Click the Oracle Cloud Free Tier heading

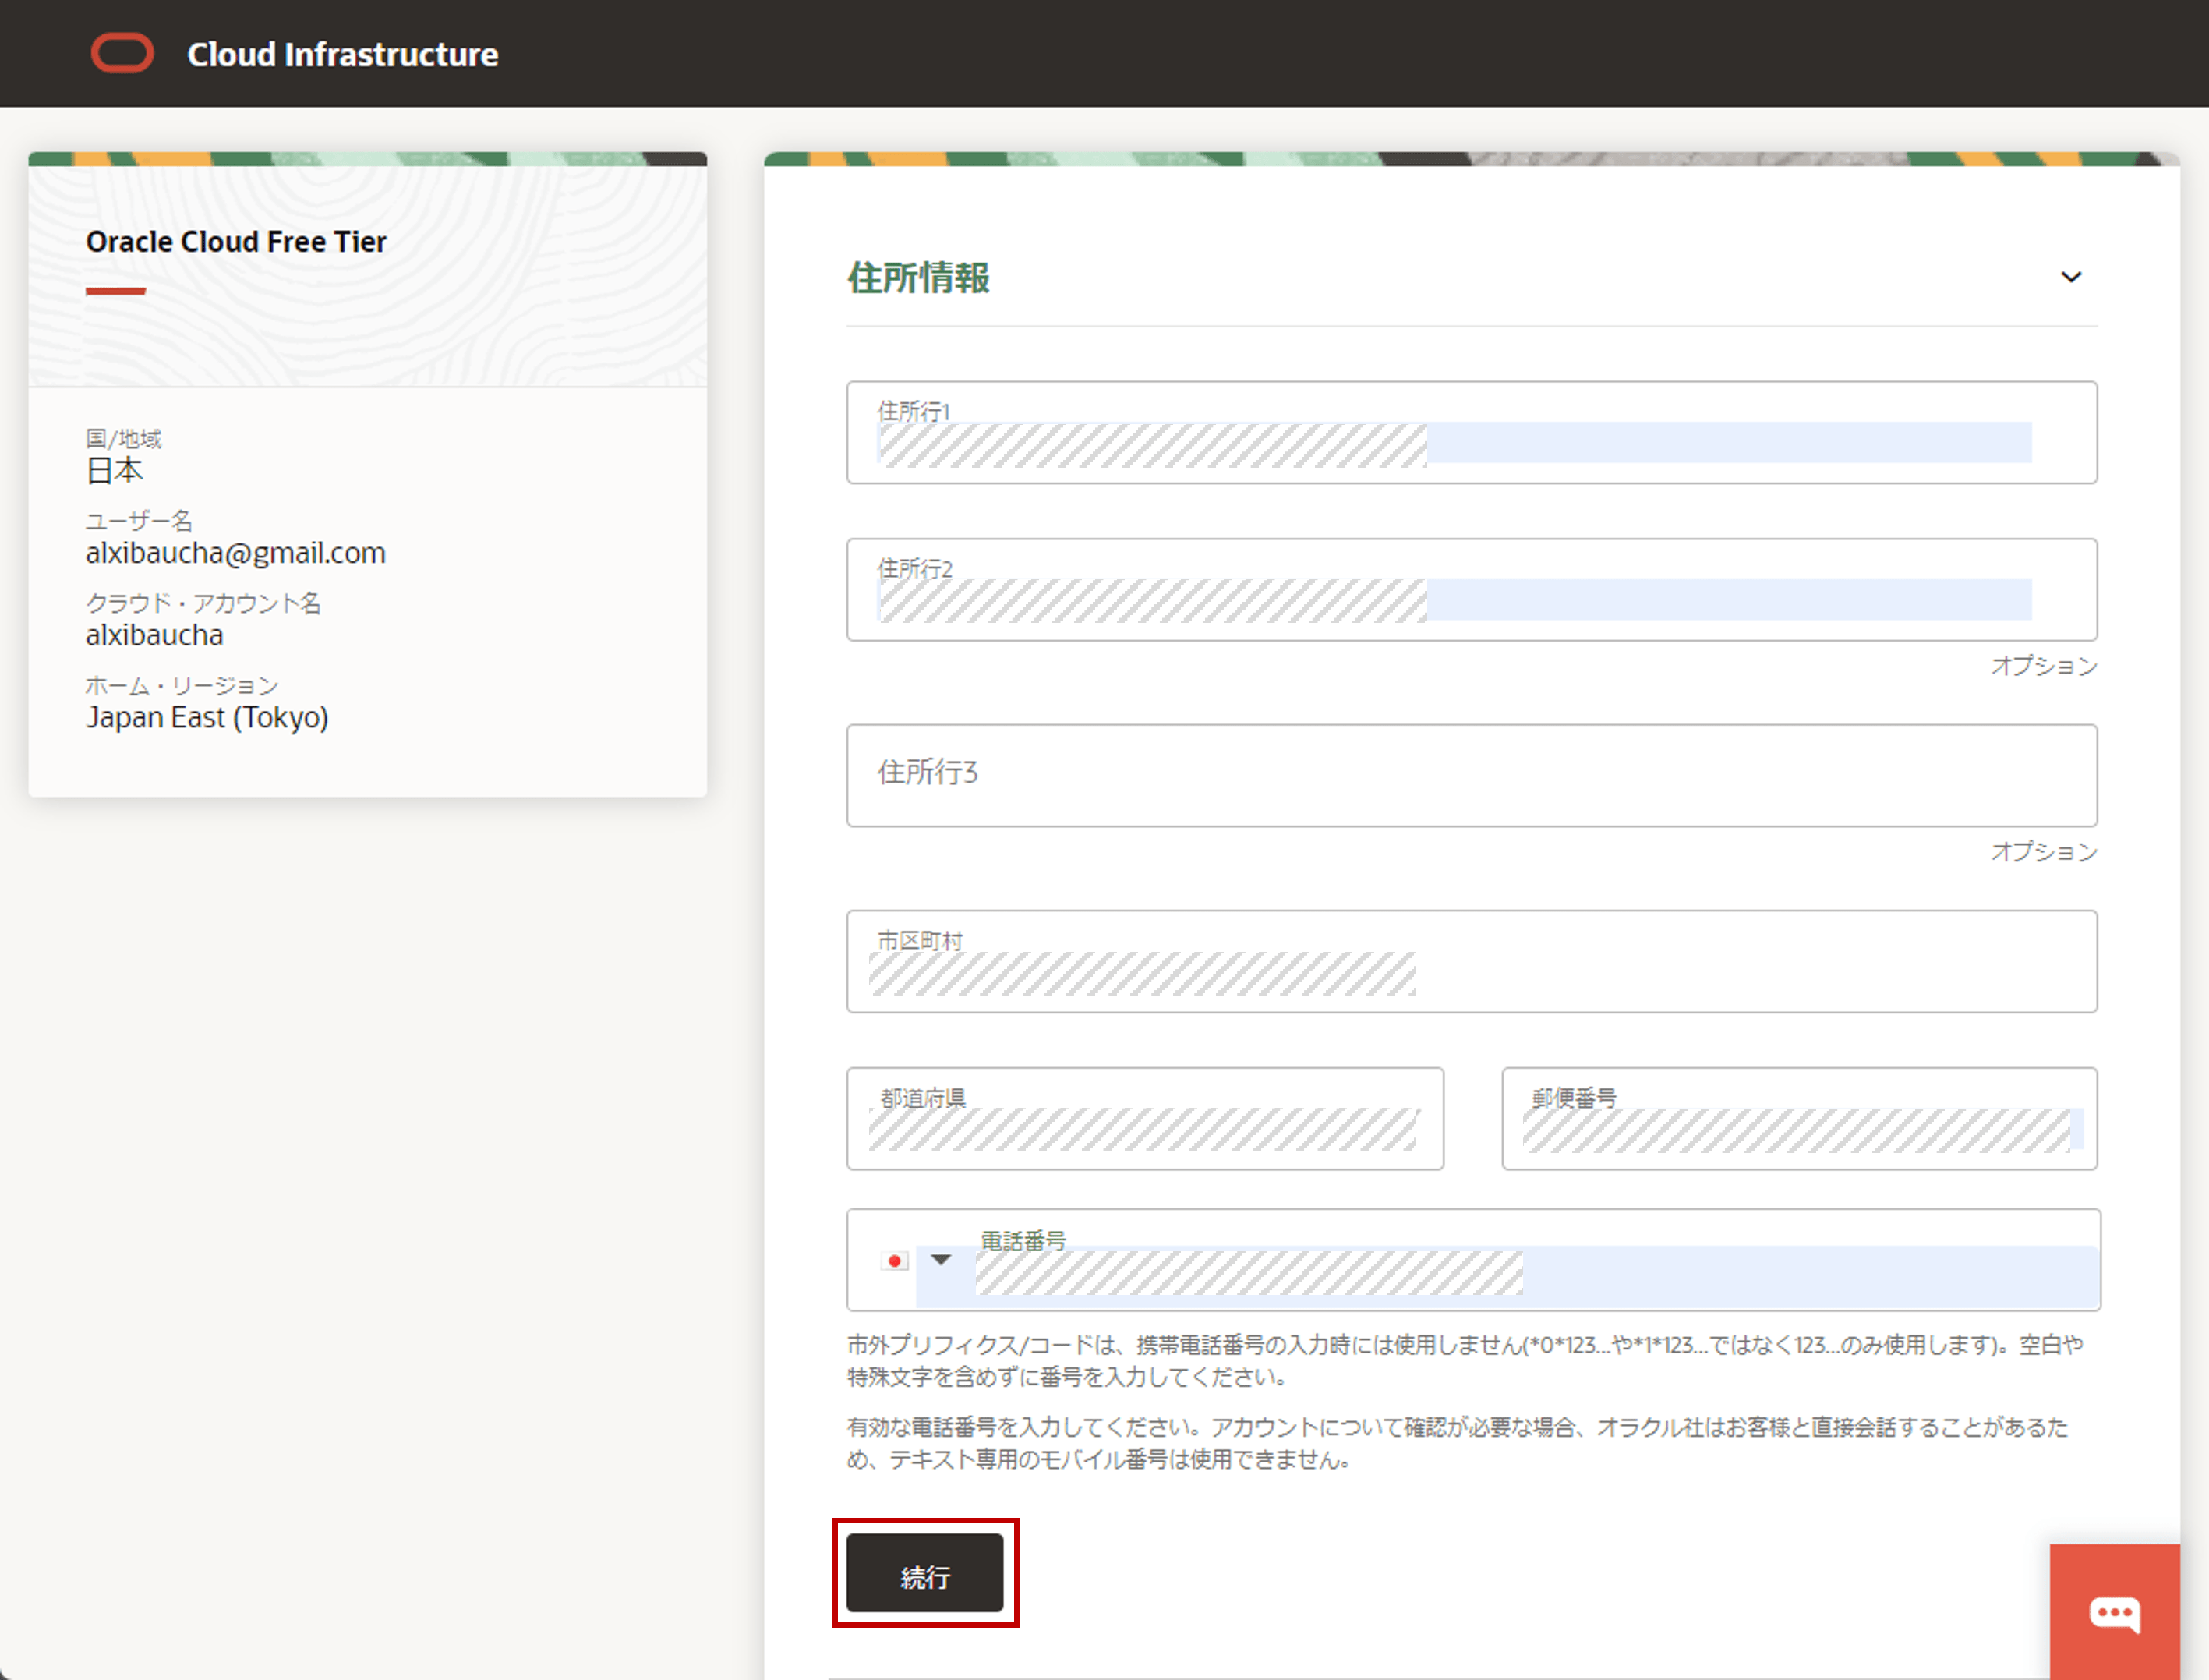click(x=236, y=242)
